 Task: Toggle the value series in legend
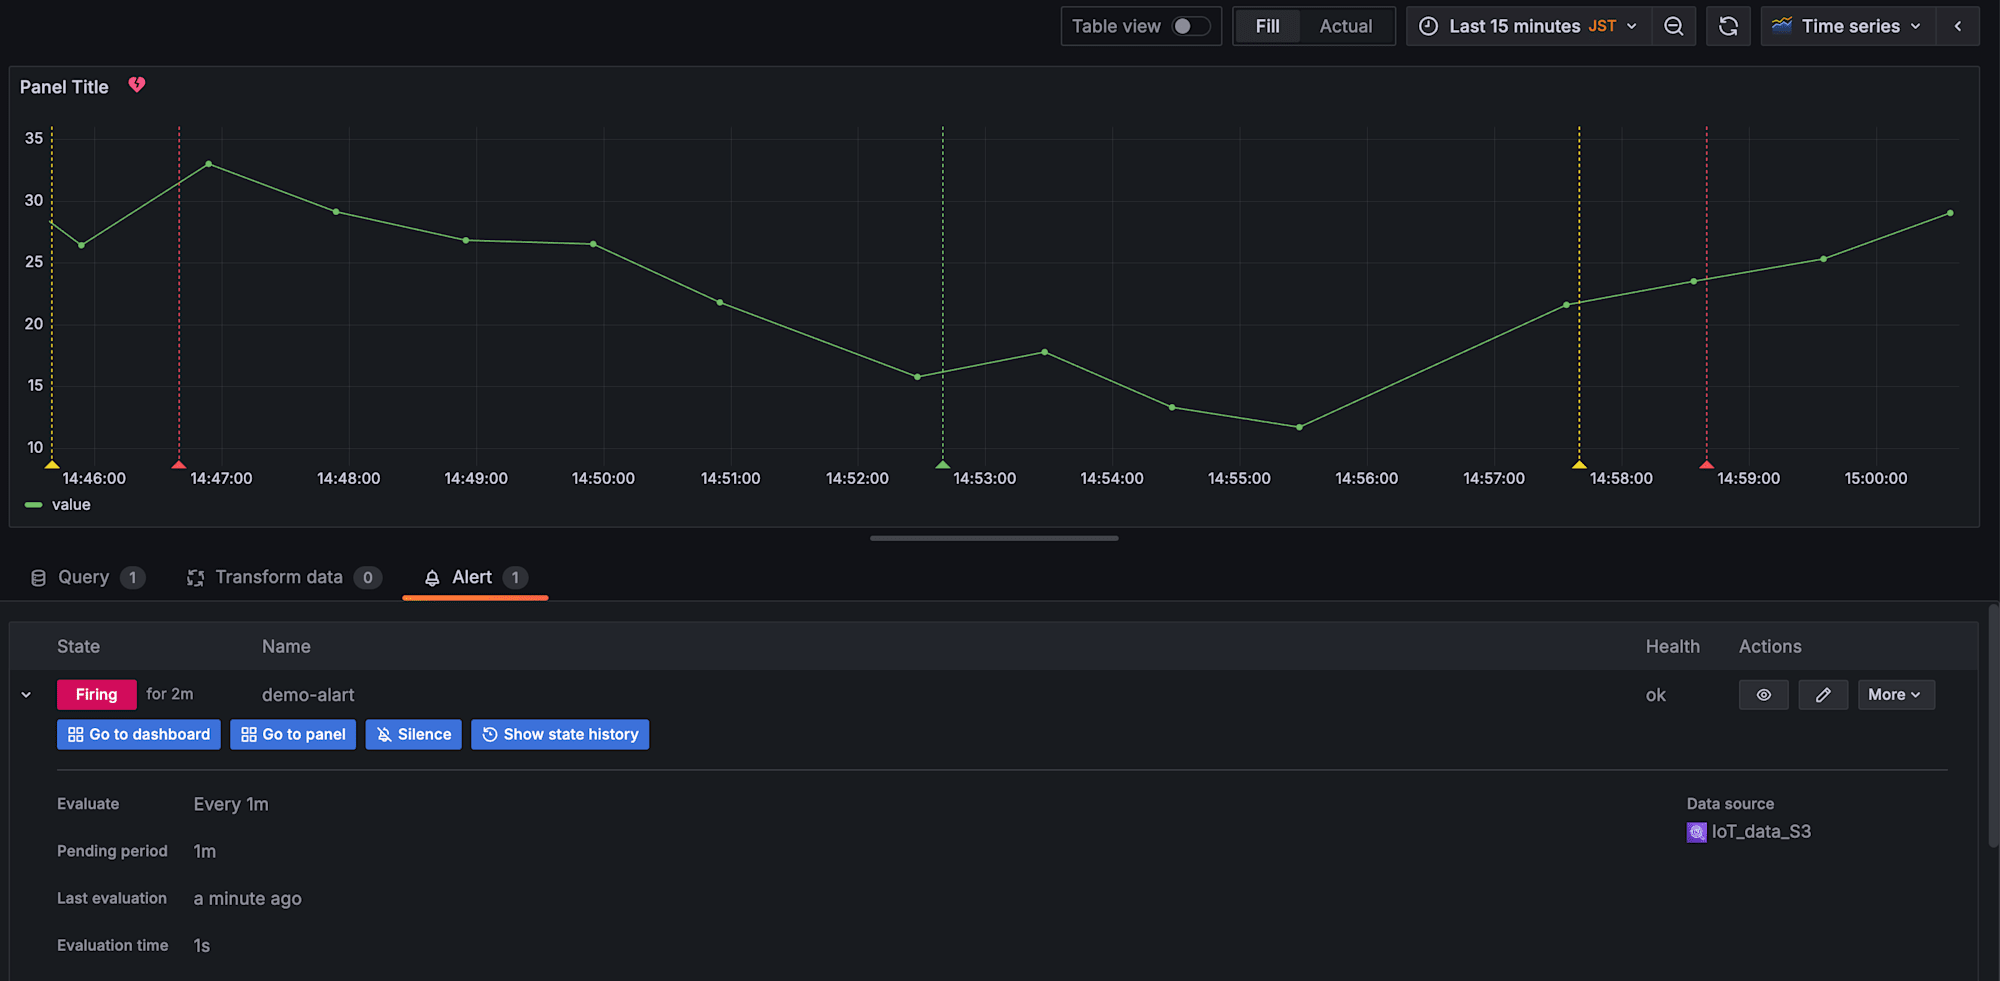71,505
